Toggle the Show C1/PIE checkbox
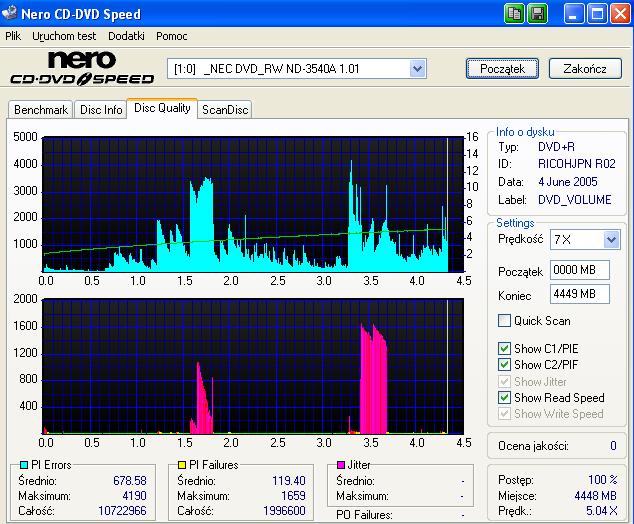This screenshot has width=634, height=524. (504, 349)
